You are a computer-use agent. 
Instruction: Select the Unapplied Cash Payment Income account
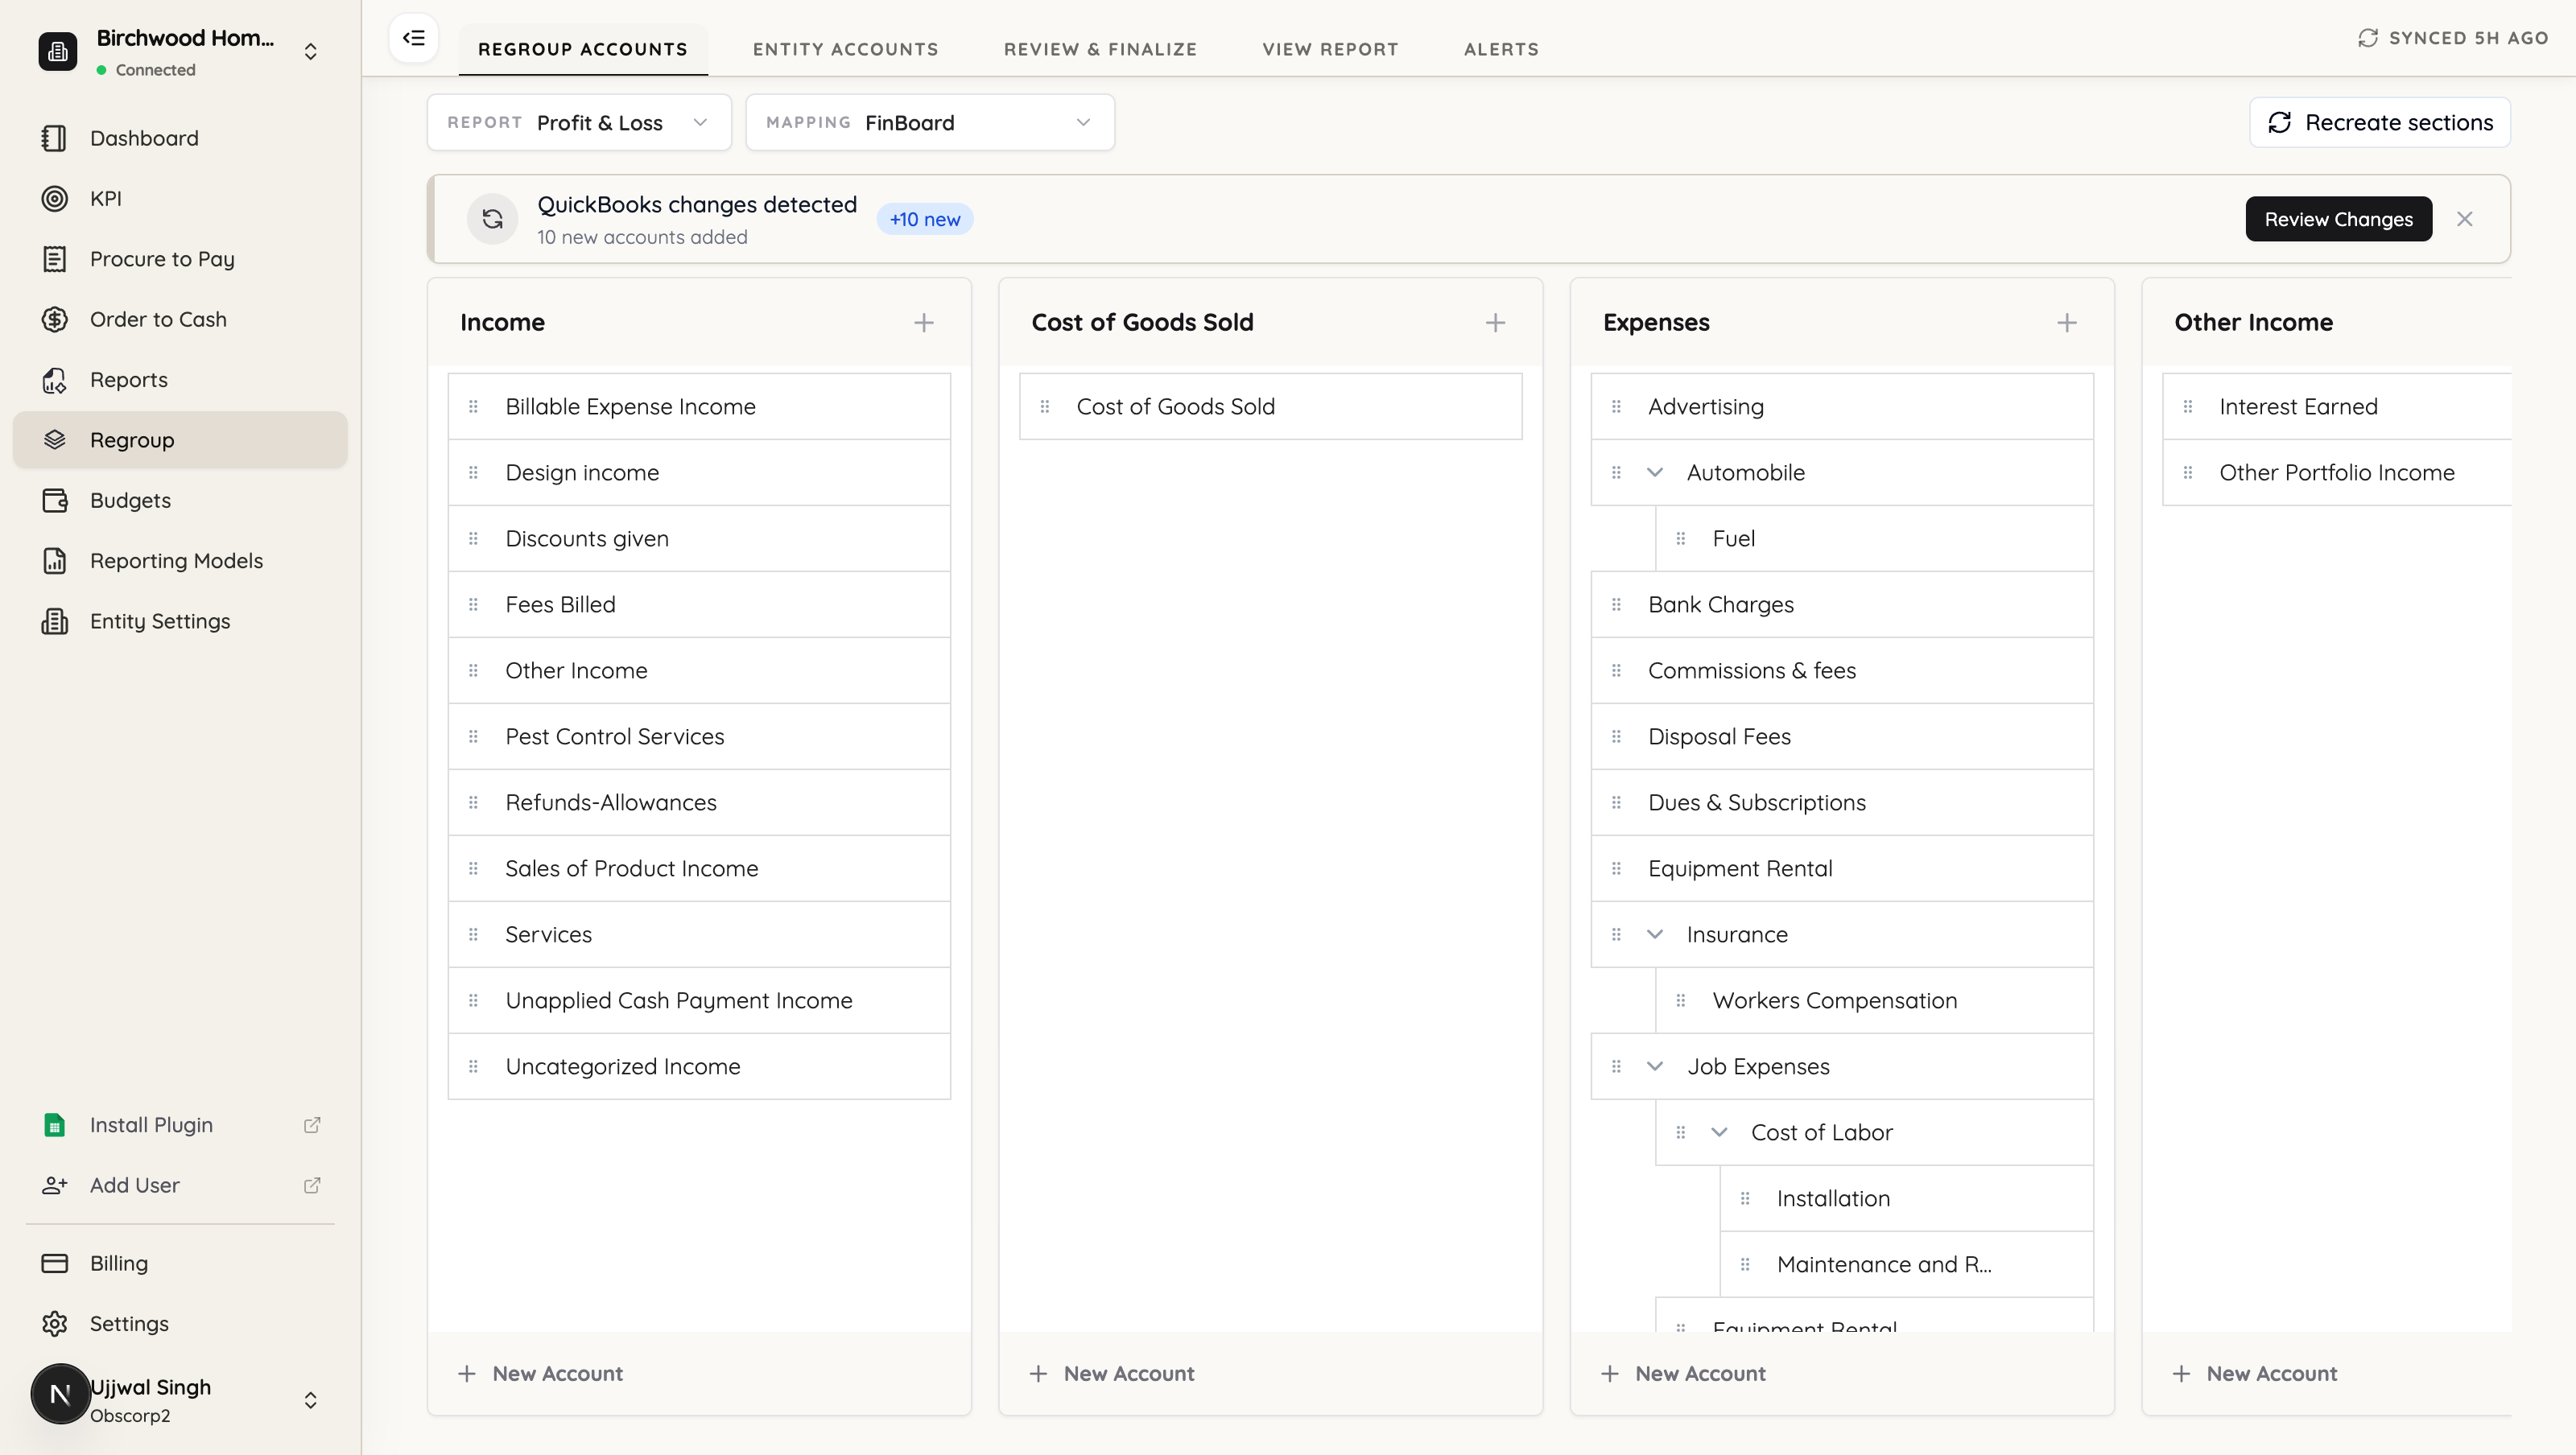699,1001
